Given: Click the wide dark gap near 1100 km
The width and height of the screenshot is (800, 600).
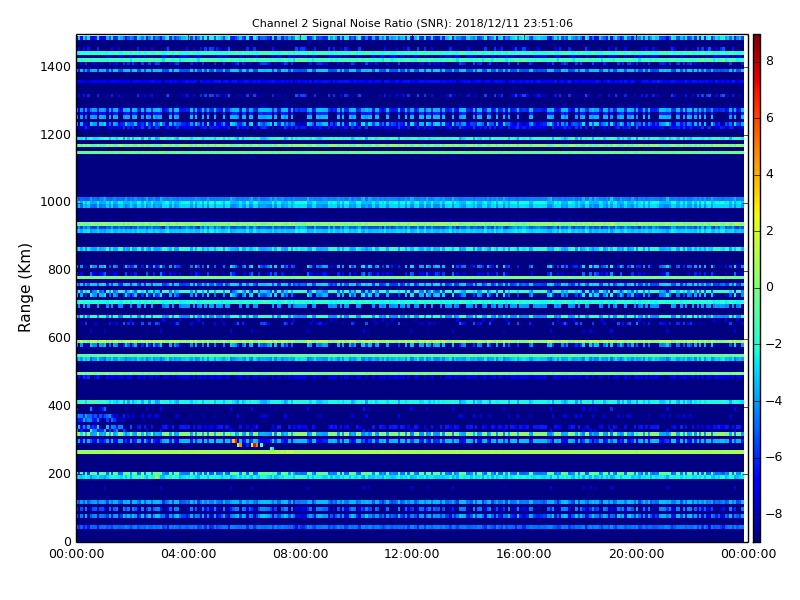Looking at the screenshot, I should click(x=410, y=176).
